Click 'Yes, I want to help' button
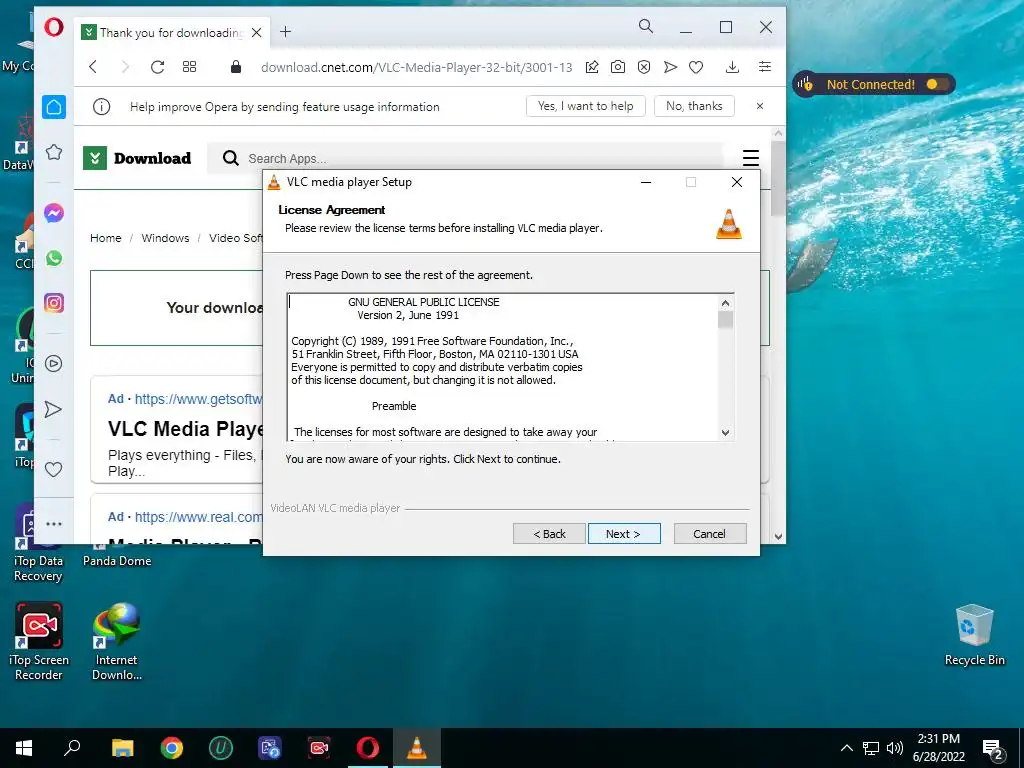Image resolution: width=1024 pixels, height=768 pixels. point(586,106)
